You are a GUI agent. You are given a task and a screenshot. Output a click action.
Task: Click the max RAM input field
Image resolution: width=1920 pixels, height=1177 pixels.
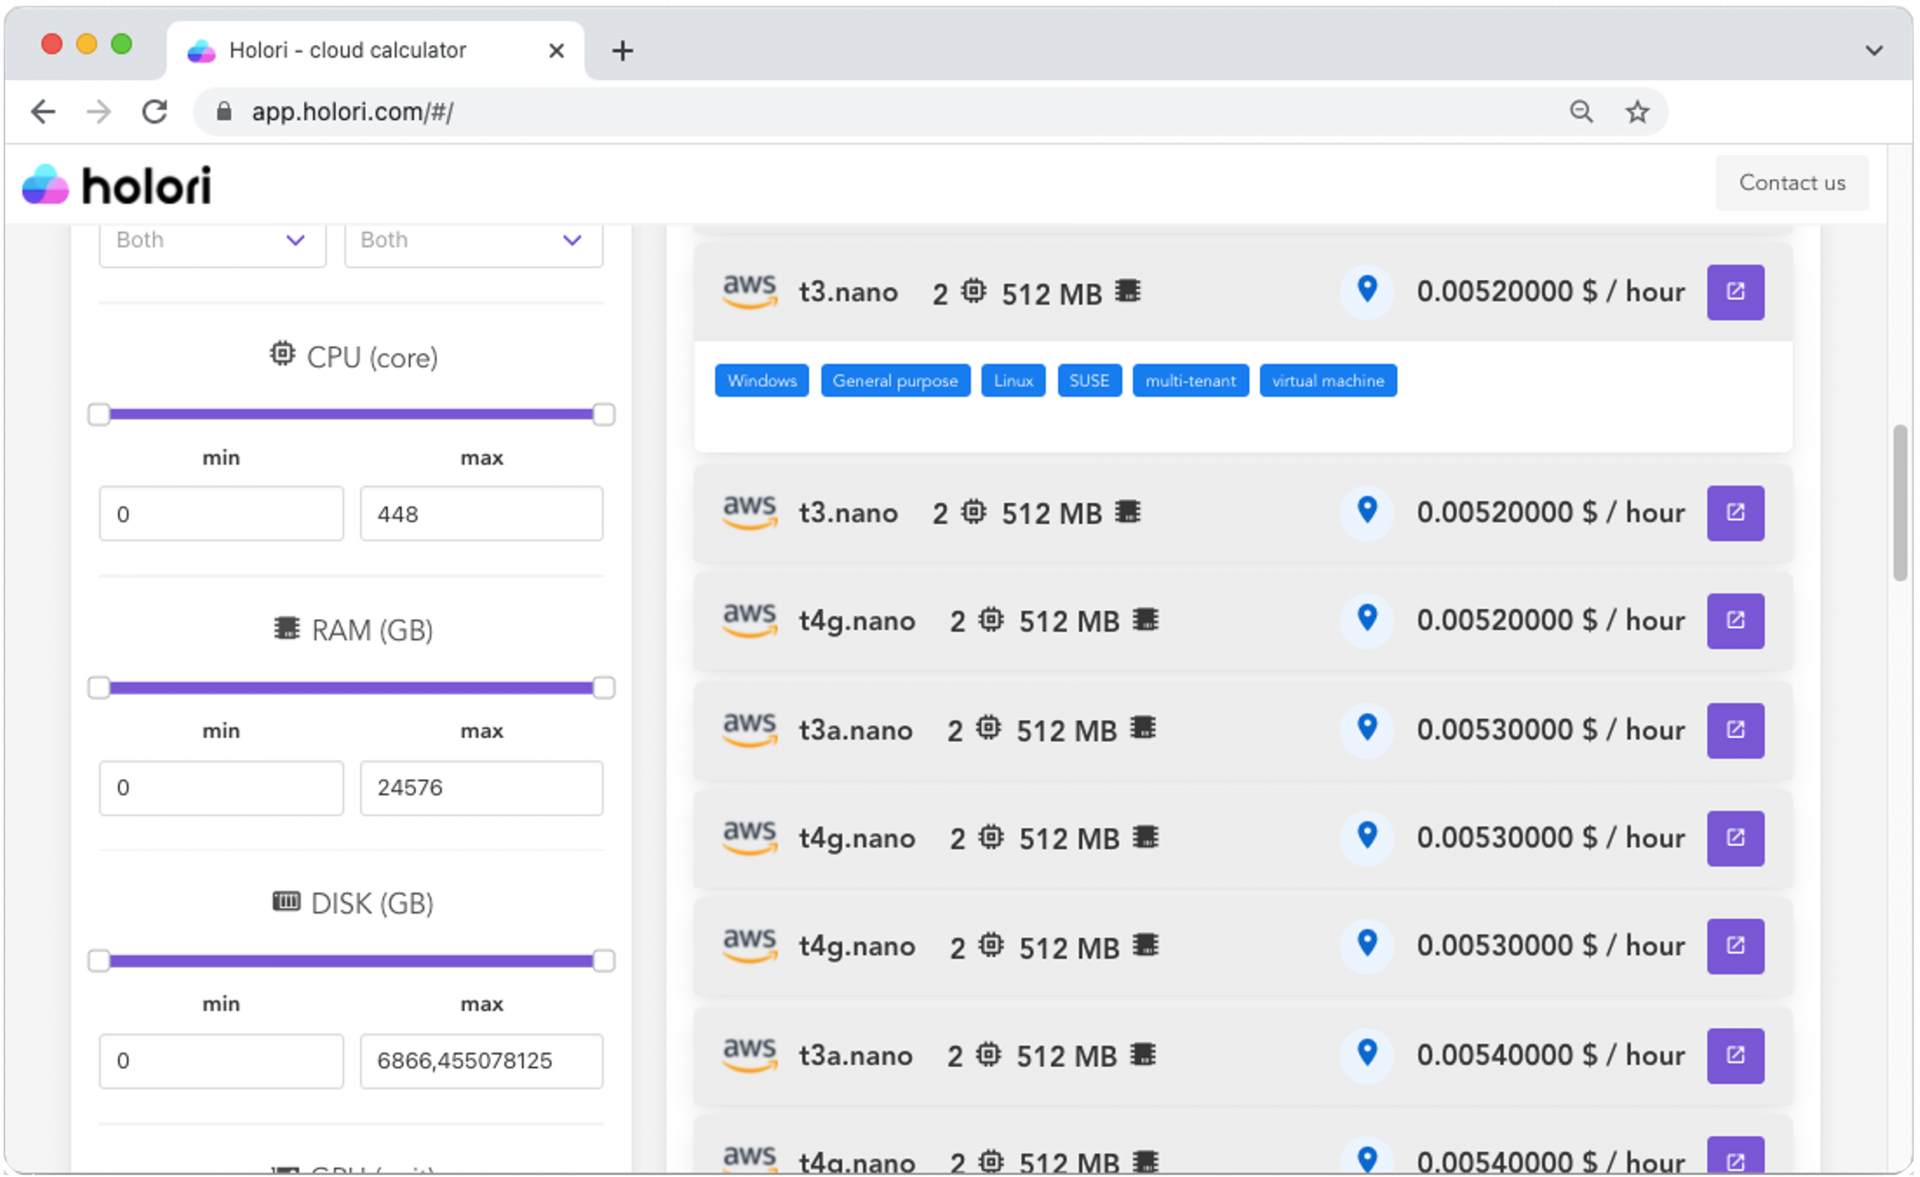(481, 786)
